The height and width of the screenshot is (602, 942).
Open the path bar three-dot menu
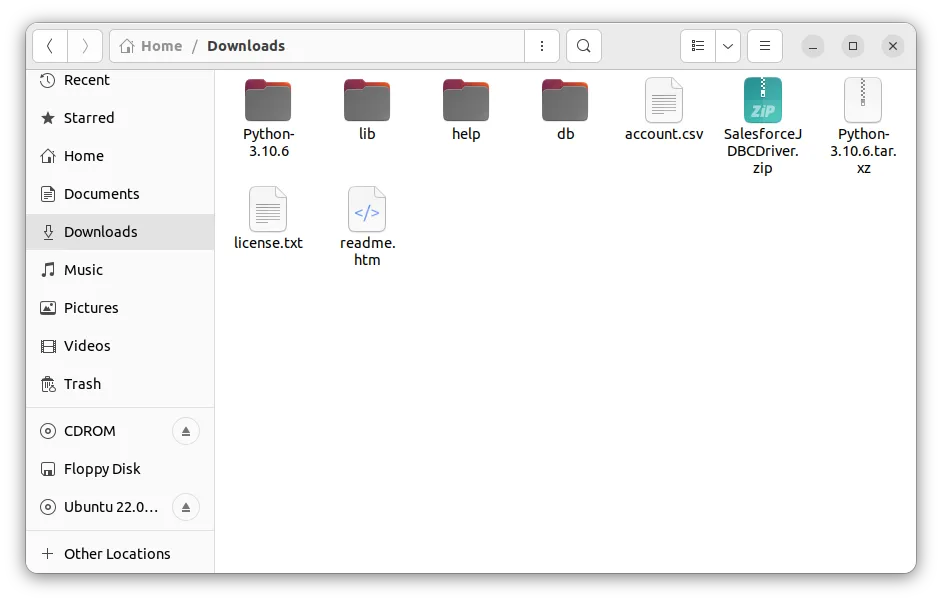(x=541, y=45)
